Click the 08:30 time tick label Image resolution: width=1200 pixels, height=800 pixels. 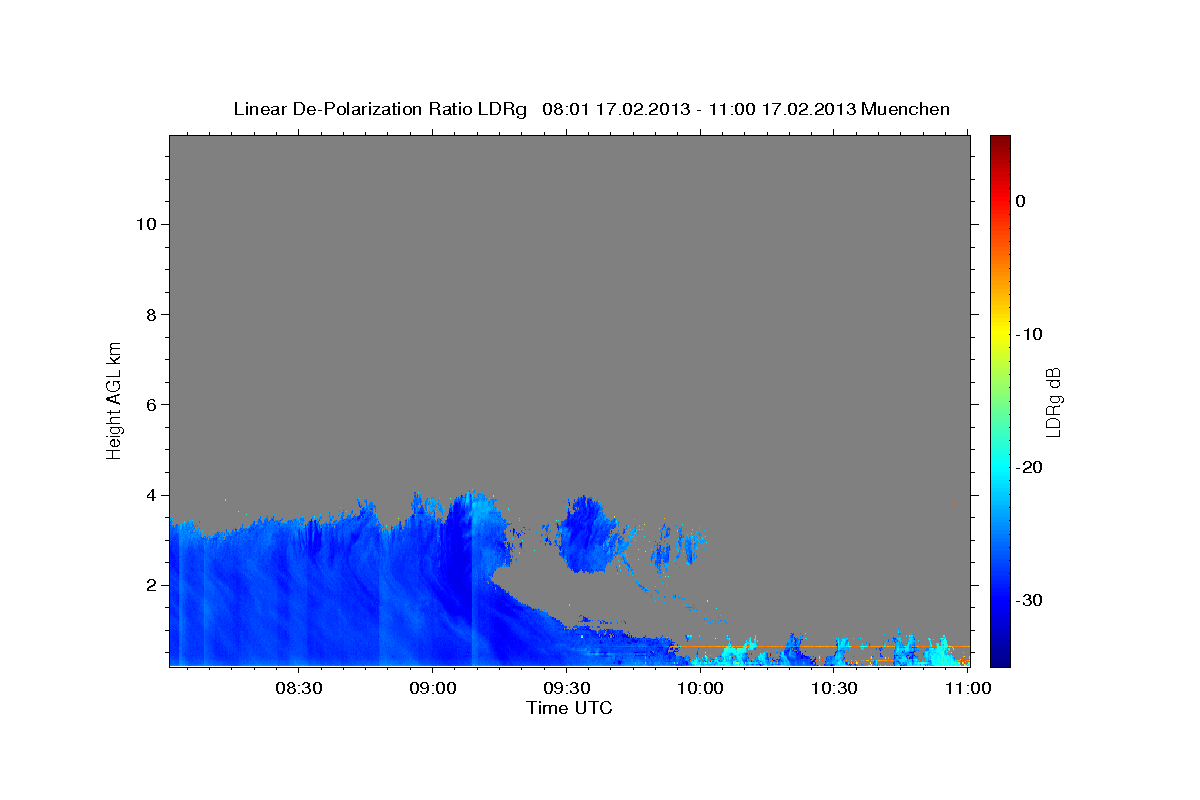(x=299, y=688)
